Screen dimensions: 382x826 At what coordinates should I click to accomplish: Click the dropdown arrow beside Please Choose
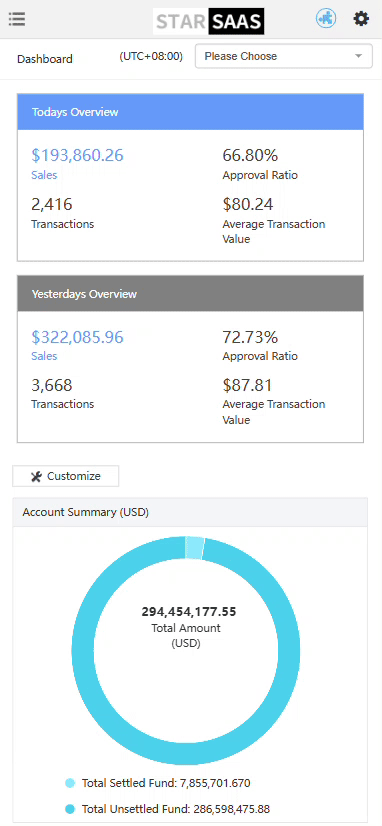pos(359,56)
